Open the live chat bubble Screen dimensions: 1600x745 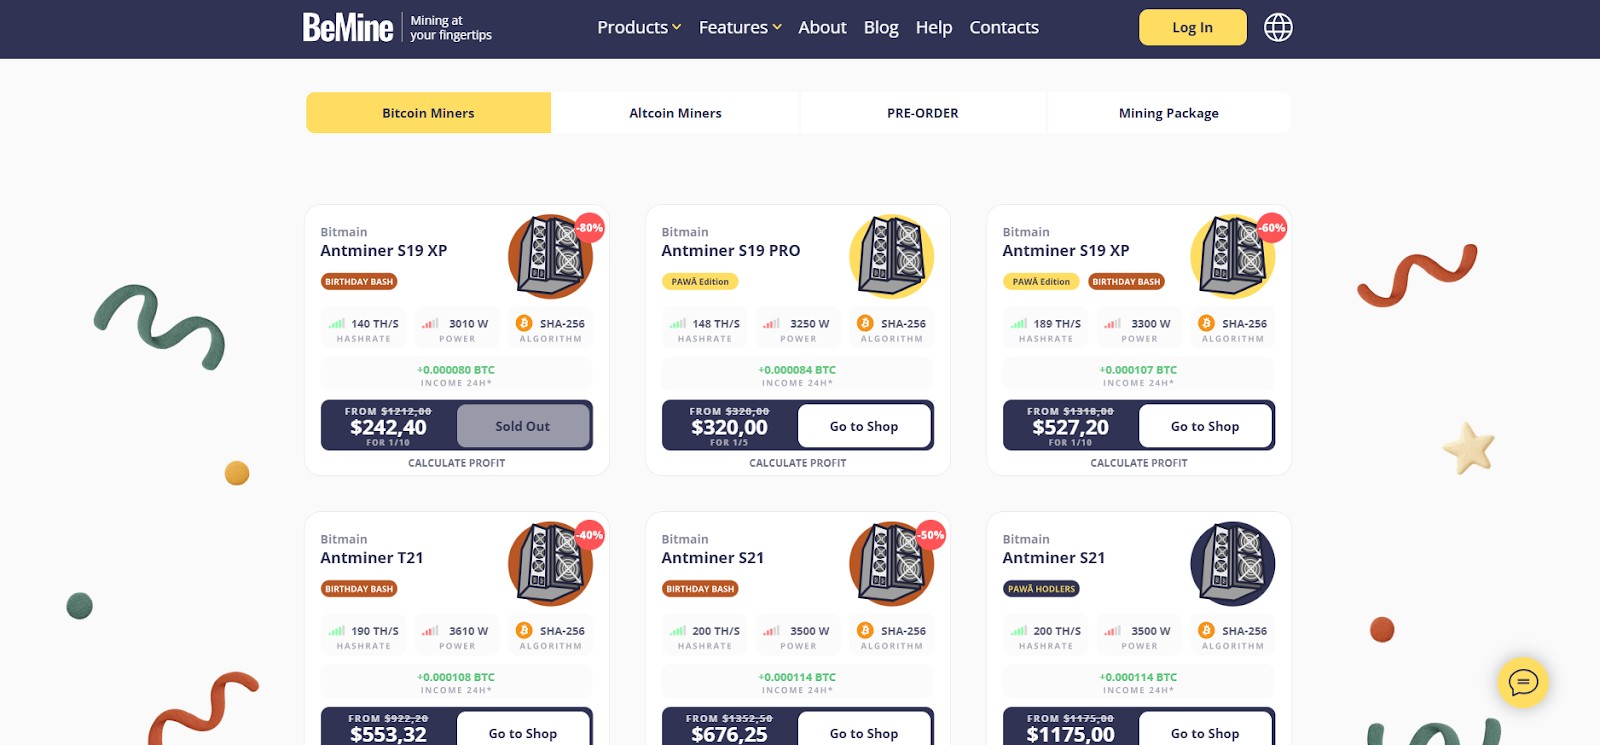[1522, 683]
